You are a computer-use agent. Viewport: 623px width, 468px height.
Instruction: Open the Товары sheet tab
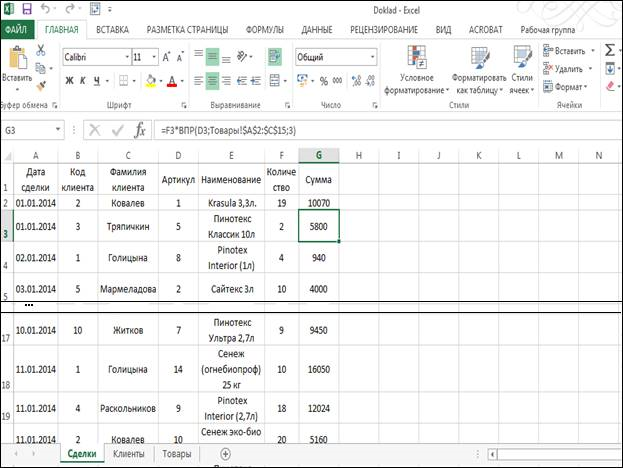[x=177, y=454]
